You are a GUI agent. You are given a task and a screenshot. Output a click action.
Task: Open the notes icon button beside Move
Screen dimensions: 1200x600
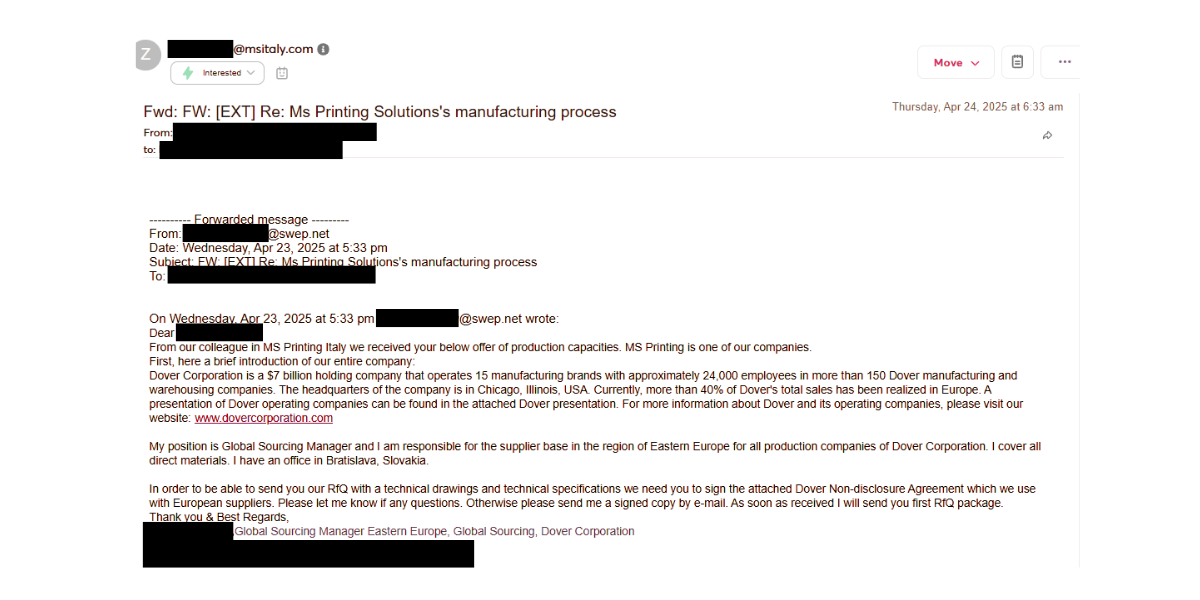(x=1017, y=62)
